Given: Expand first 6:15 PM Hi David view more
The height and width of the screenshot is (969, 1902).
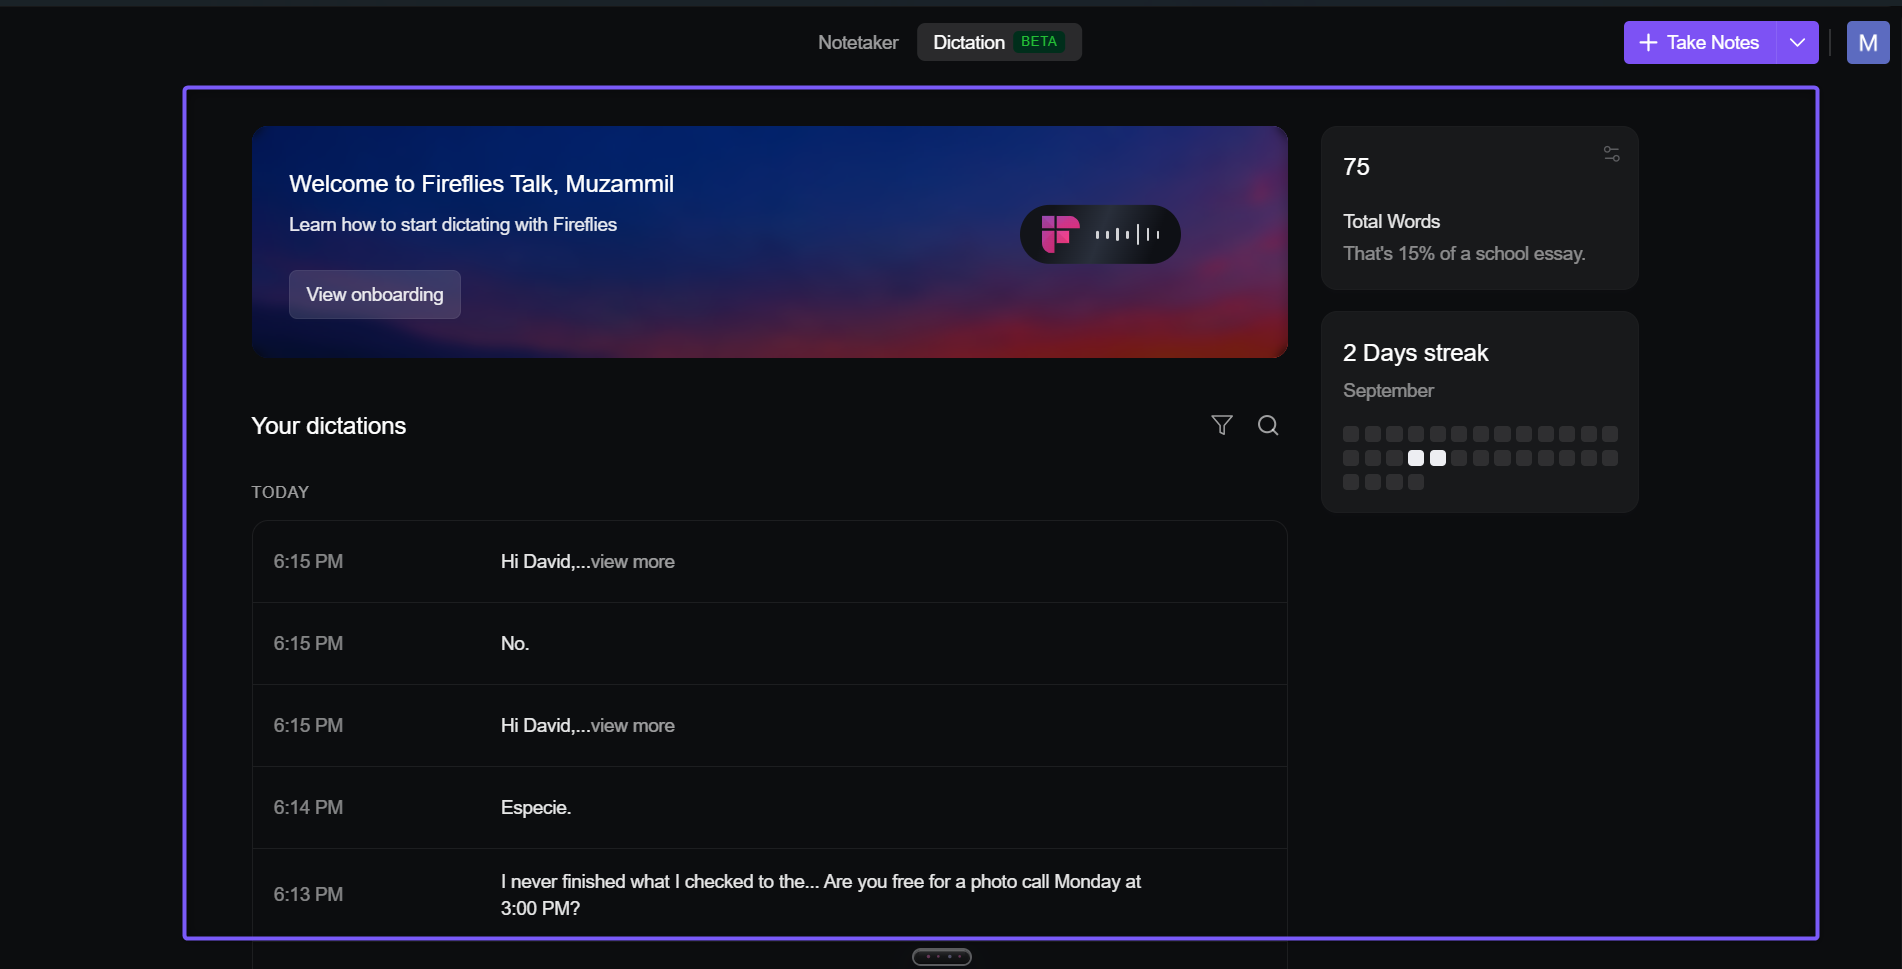Looking at the screenshot, I should (x=632, y=562).
